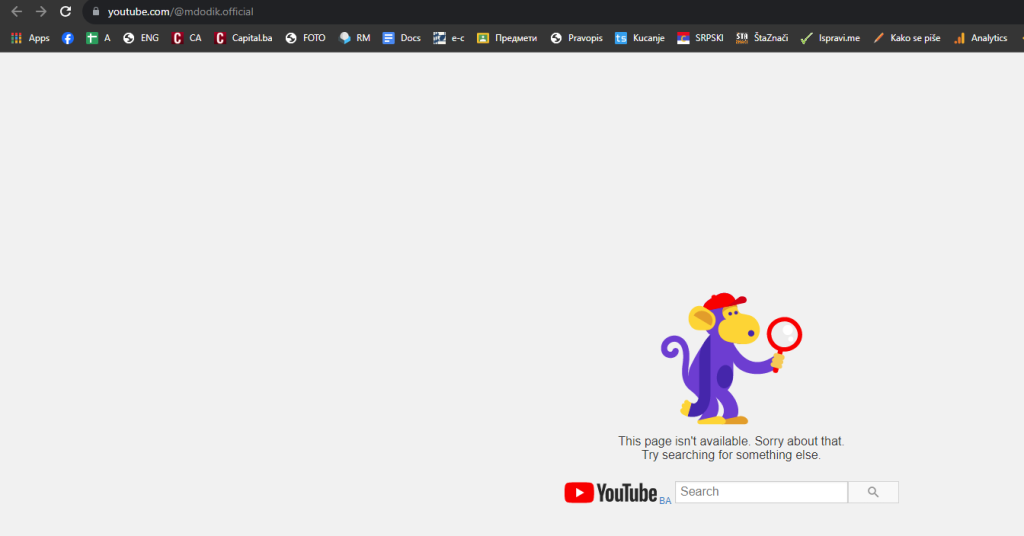Open the Kucanje bookmark
This screenshot has height=536, width=1024.
point(640,38)
